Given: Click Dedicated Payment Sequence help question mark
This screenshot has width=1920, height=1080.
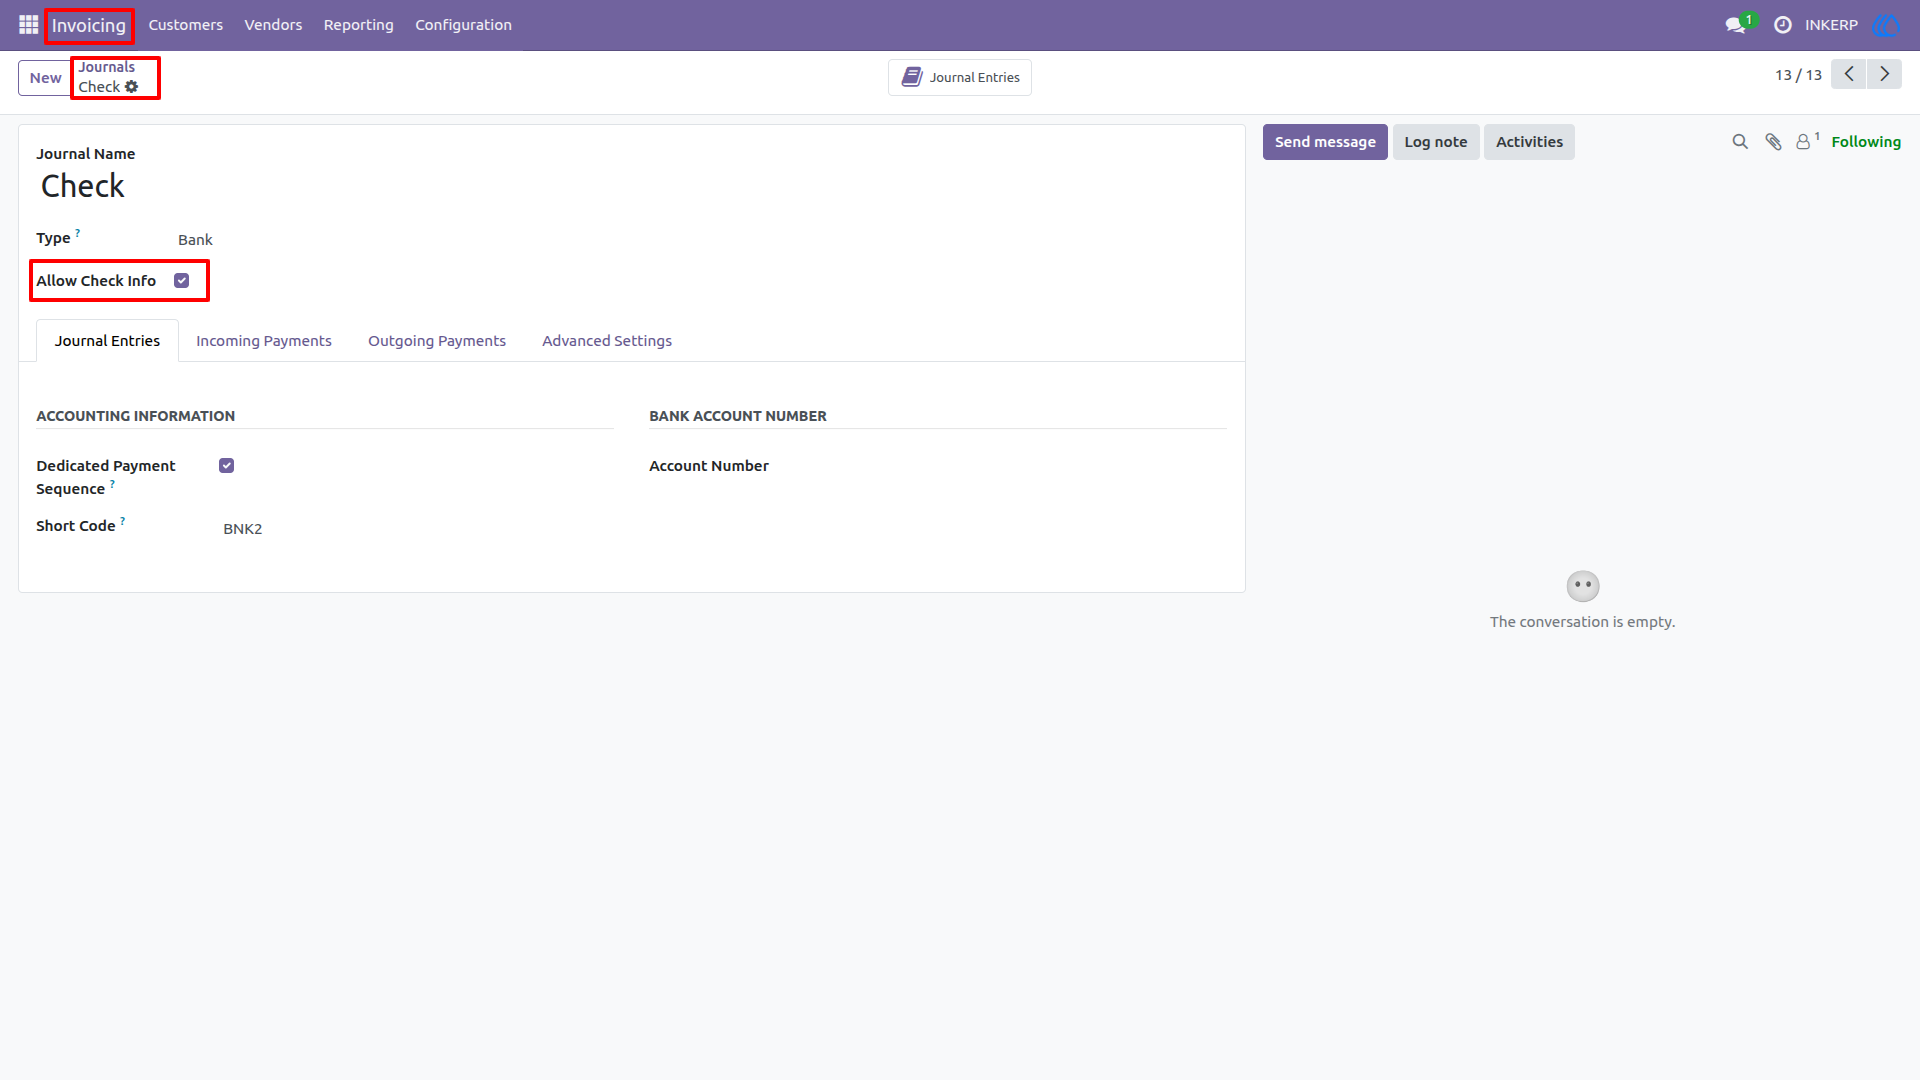Looking at the screenshot, I should pyautogui.click(x=112, y=484).
